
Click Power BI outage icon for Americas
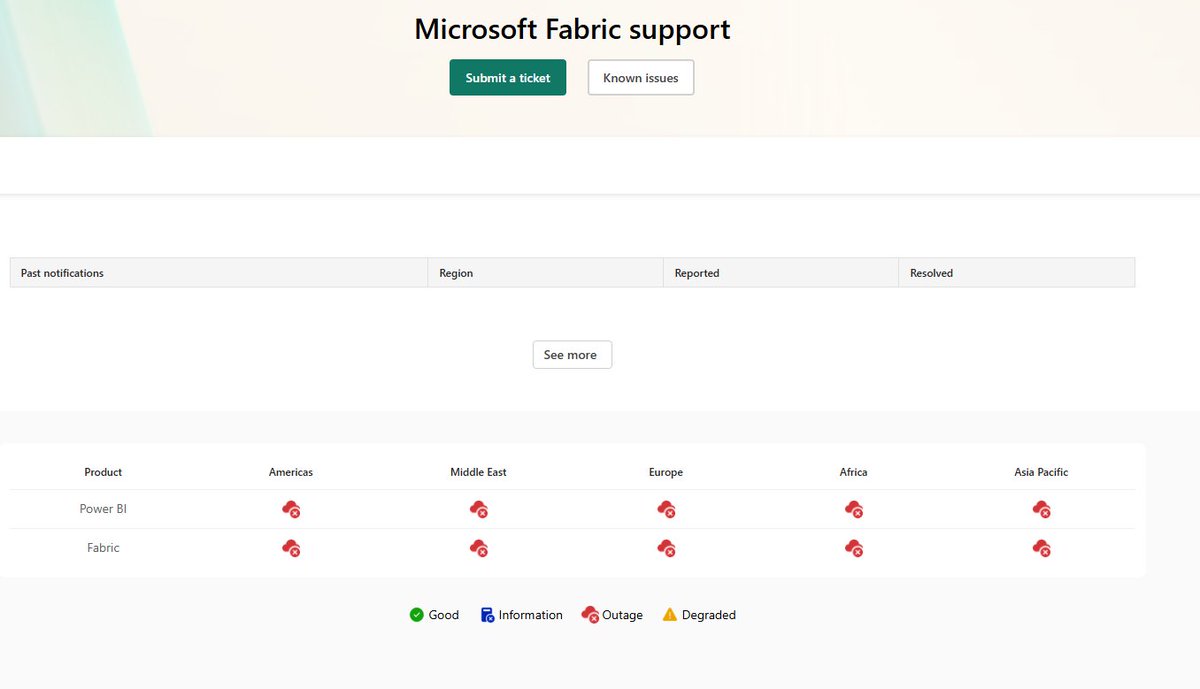coord(291,509)
